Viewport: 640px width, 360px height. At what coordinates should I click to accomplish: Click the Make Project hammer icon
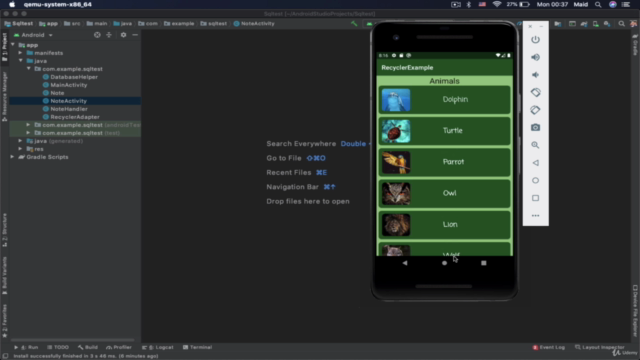pos(354,24)
